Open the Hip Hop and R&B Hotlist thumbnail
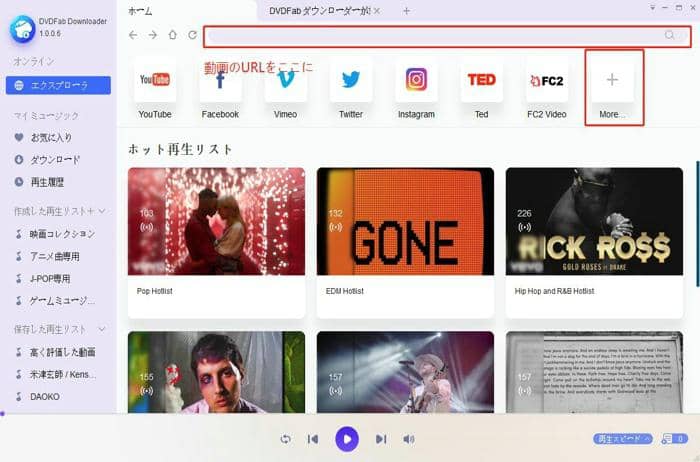This screenshot has height=462, width=700. pyautogui.click(x=594, y=221)
